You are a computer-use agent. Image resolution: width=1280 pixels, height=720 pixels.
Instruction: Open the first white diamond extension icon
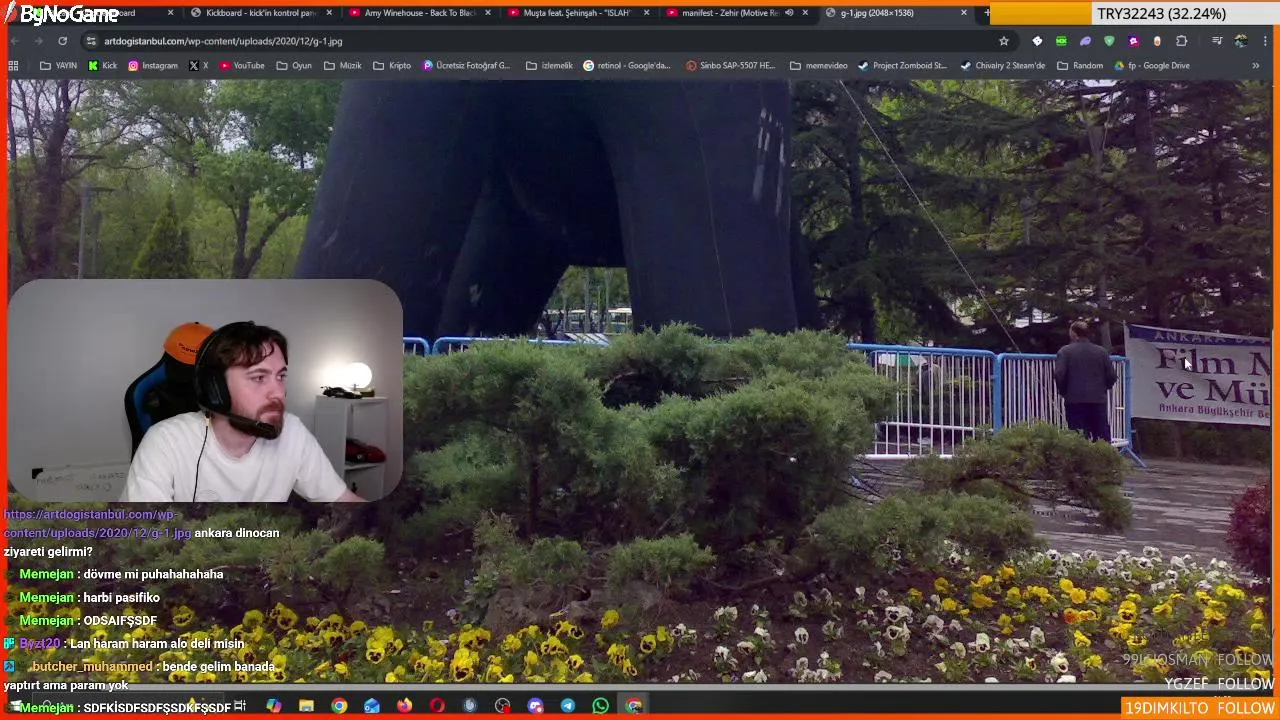pyautogui.click(x=1037, y=41)
